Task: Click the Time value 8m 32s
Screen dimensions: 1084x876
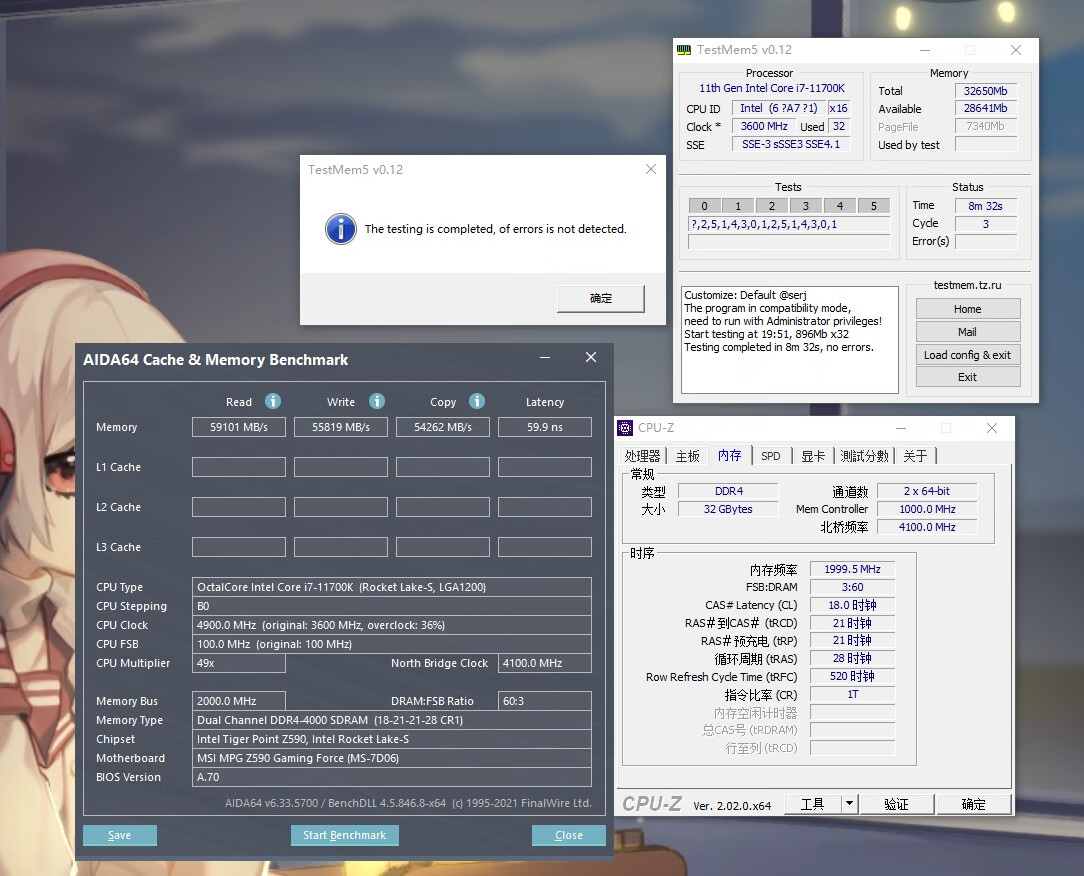Action: click(x=986, y=206)
